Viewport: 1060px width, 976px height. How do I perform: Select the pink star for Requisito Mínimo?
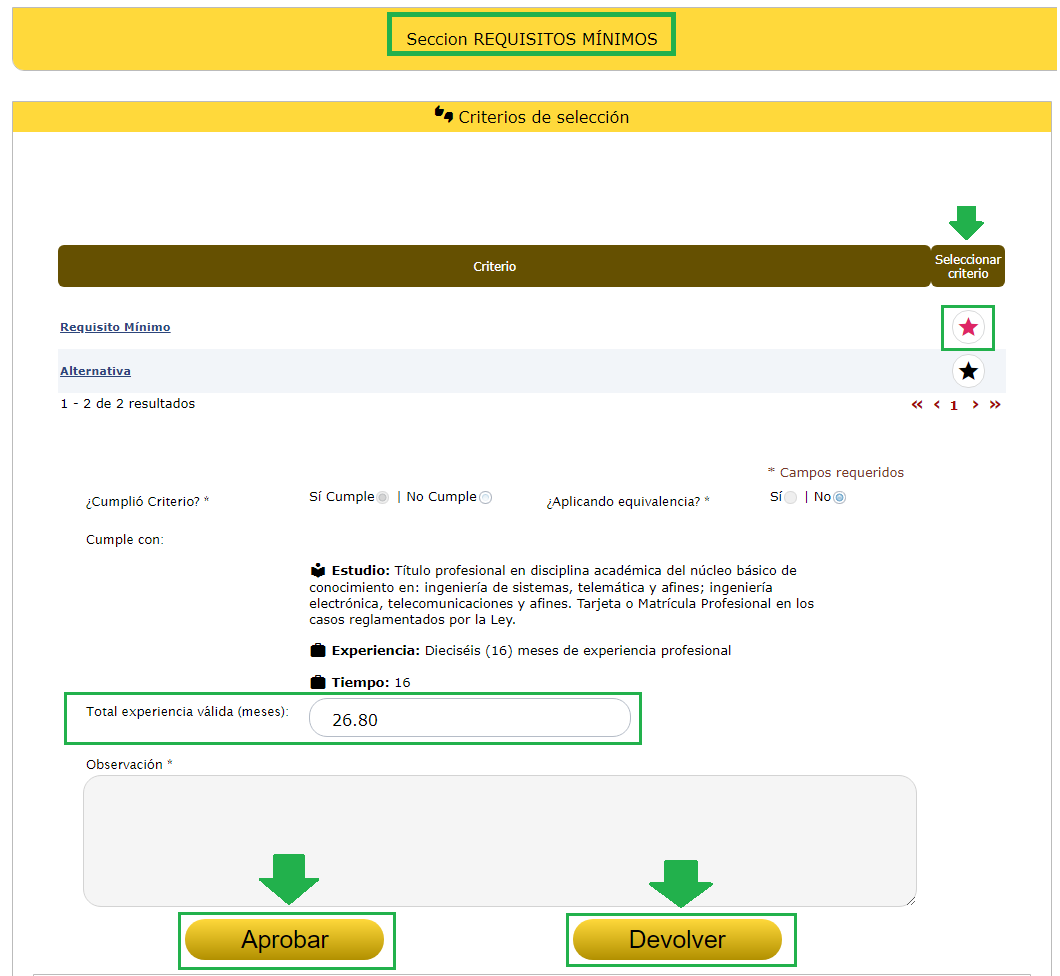[x=967, y=327]
